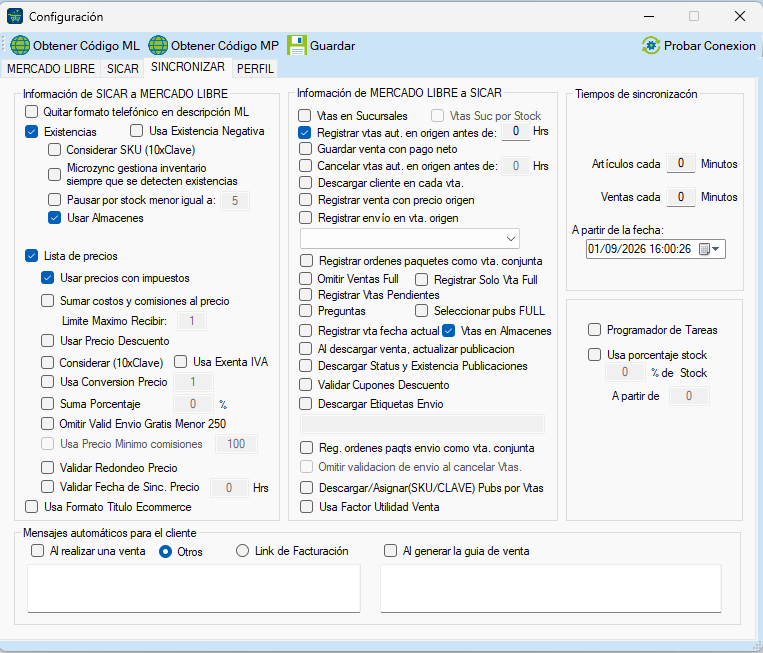Check Sumar costos y comisiones al precio
Viewport: 763px width, 653px height.
click(x=48, y=301)
